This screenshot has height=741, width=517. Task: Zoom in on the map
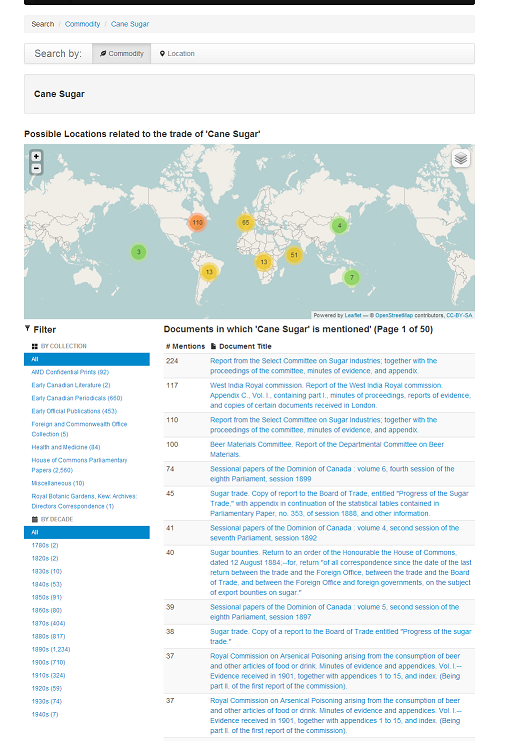36,156
